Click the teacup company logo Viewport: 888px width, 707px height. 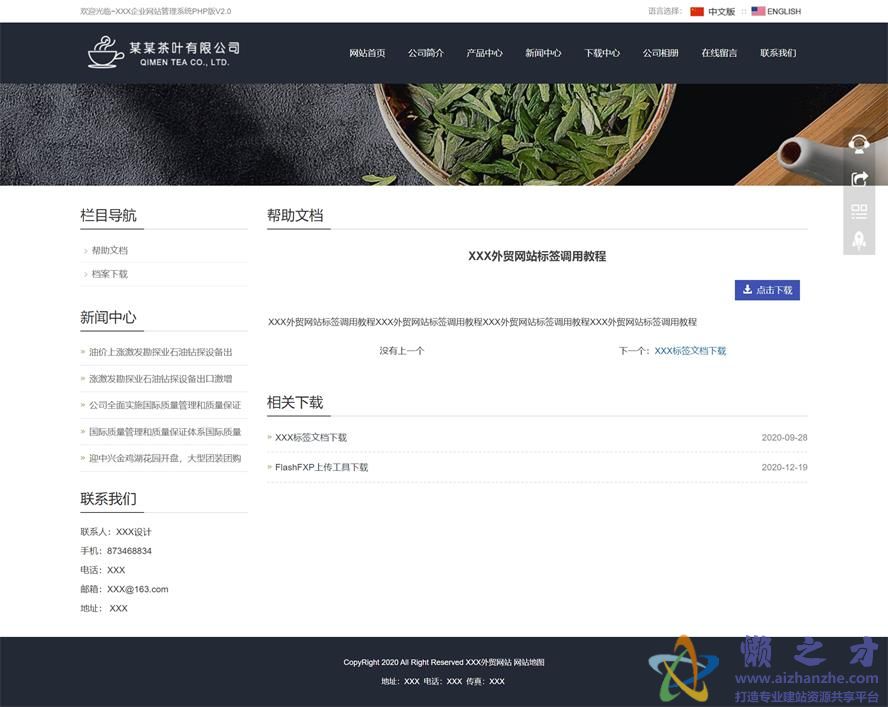[105, 52]
